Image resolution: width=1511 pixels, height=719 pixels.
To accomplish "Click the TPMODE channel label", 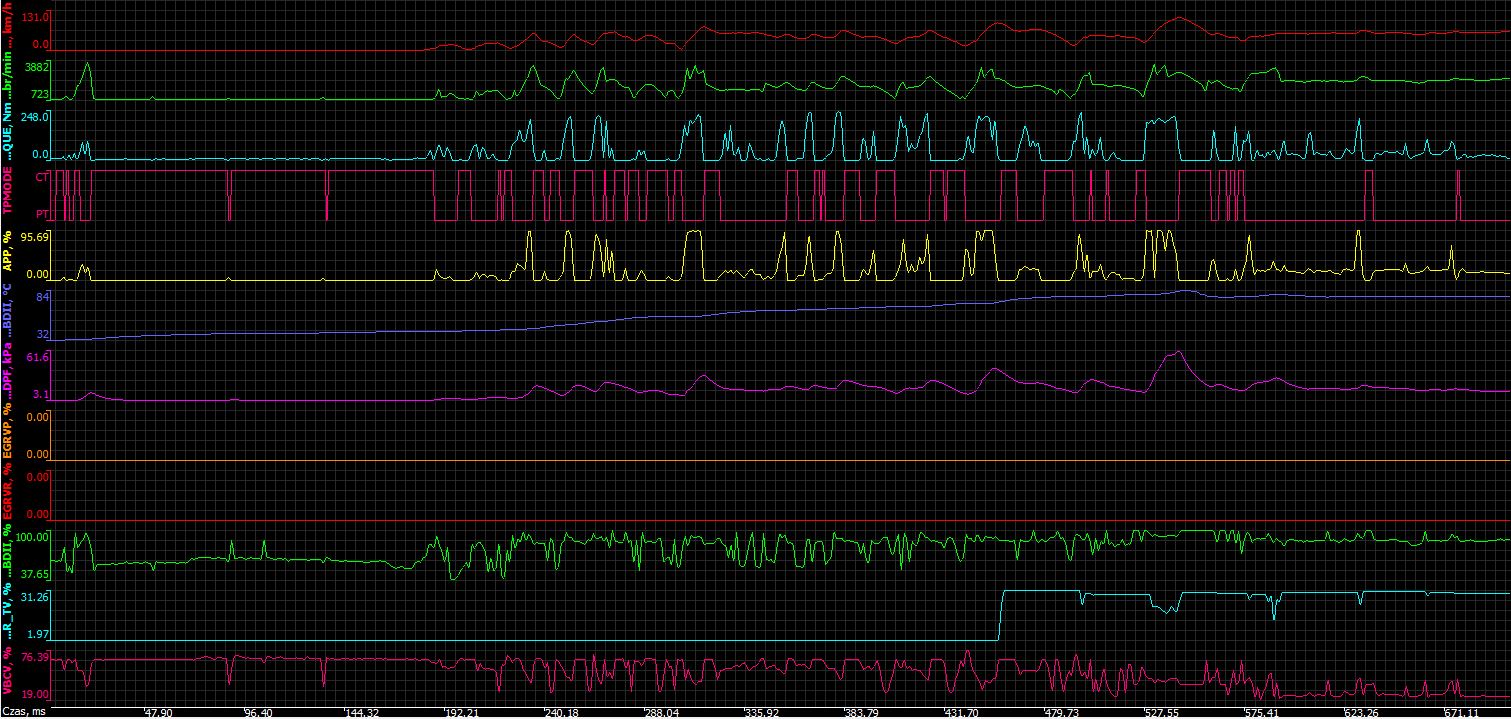I will tap(8, 194).
